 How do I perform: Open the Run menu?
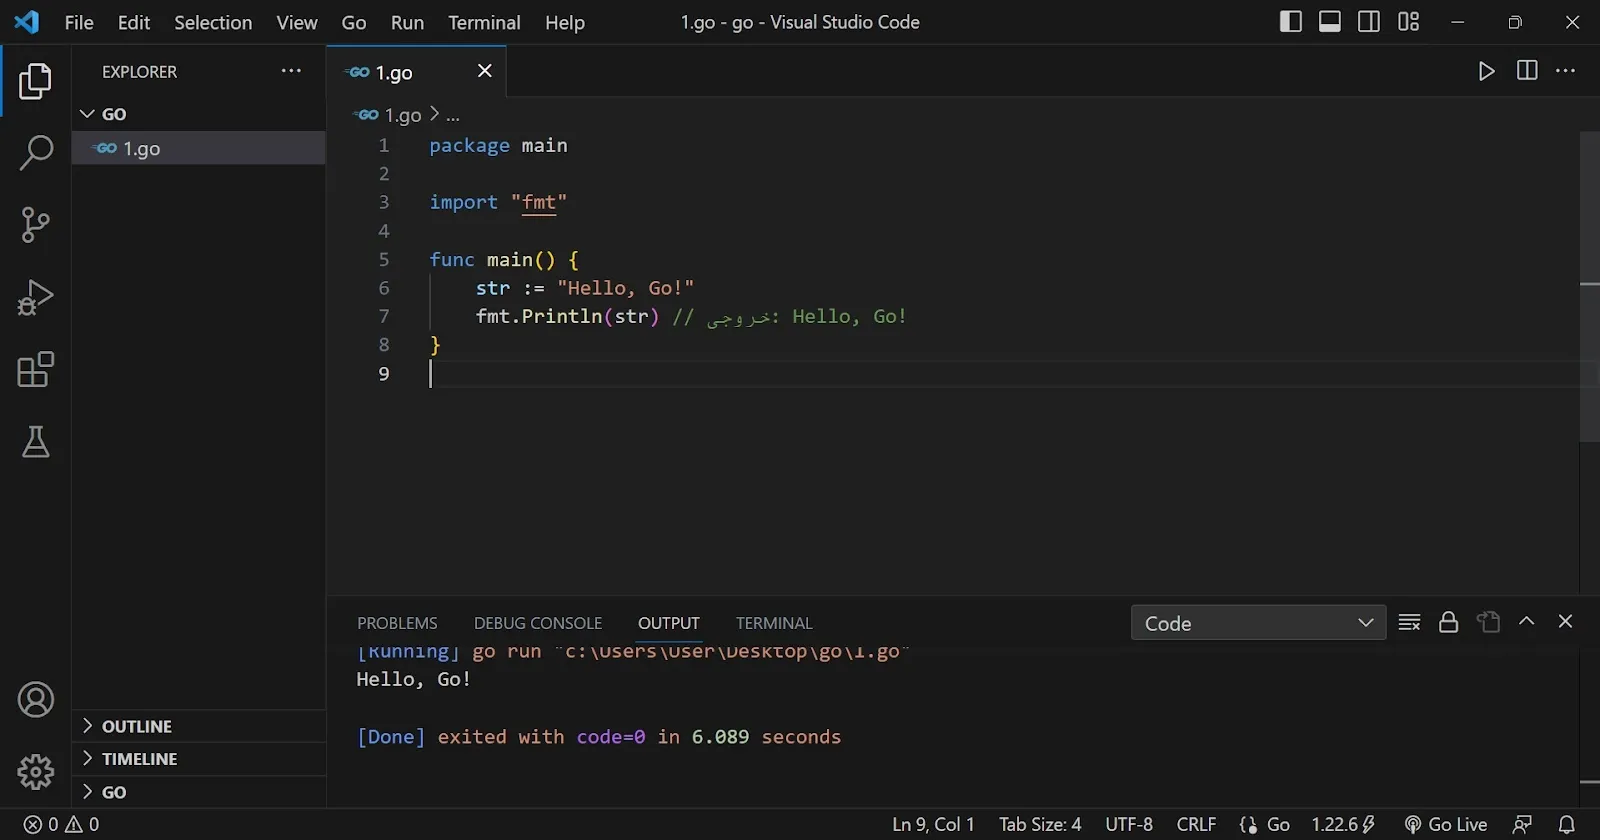[407, 22]
